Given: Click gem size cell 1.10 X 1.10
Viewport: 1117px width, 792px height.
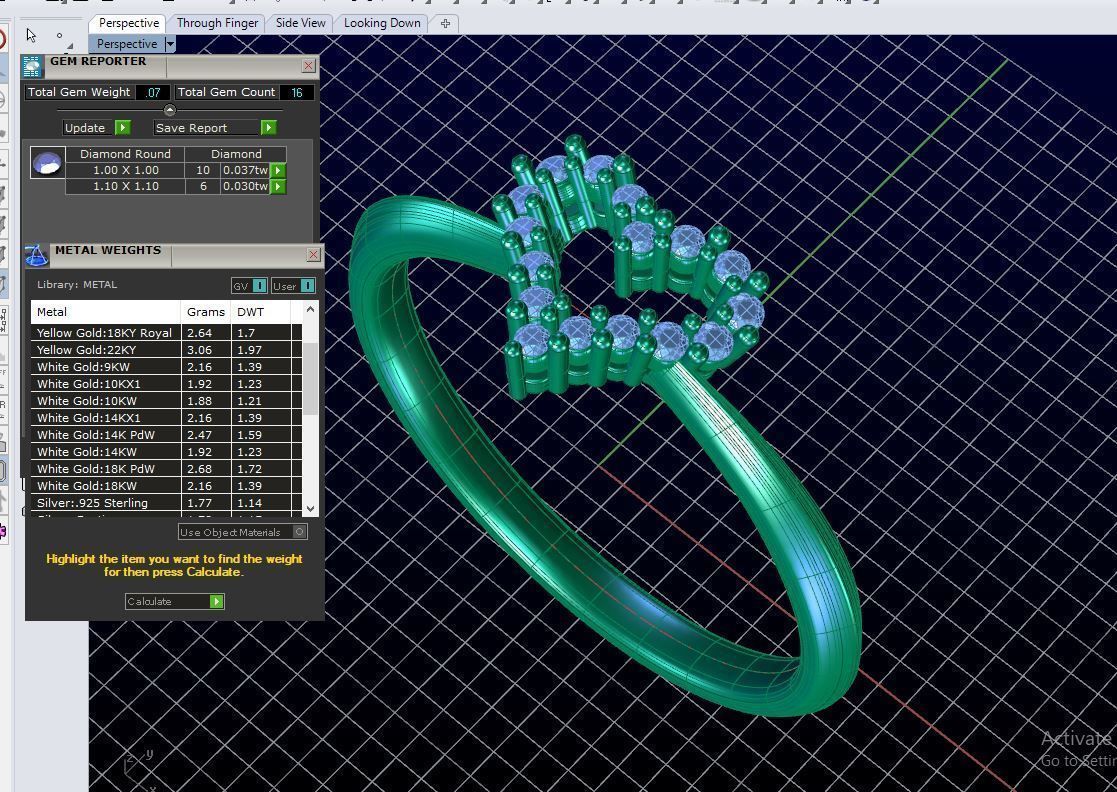Looking at the screenshot, I should [x=125, y=187].
